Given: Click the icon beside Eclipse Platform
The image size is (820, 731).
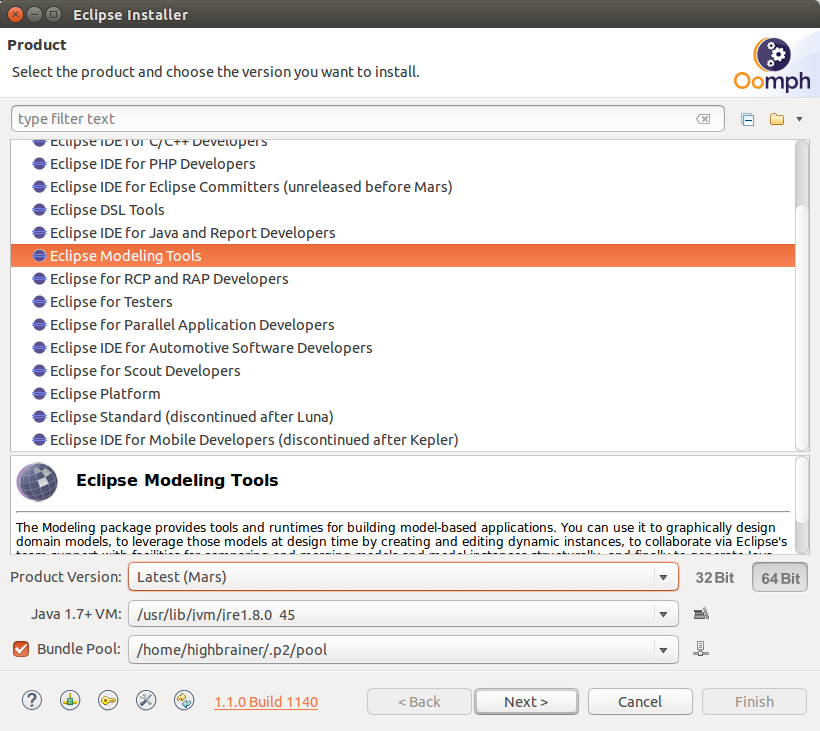Looking at the screenshot, I should click(x=39, y=394).
